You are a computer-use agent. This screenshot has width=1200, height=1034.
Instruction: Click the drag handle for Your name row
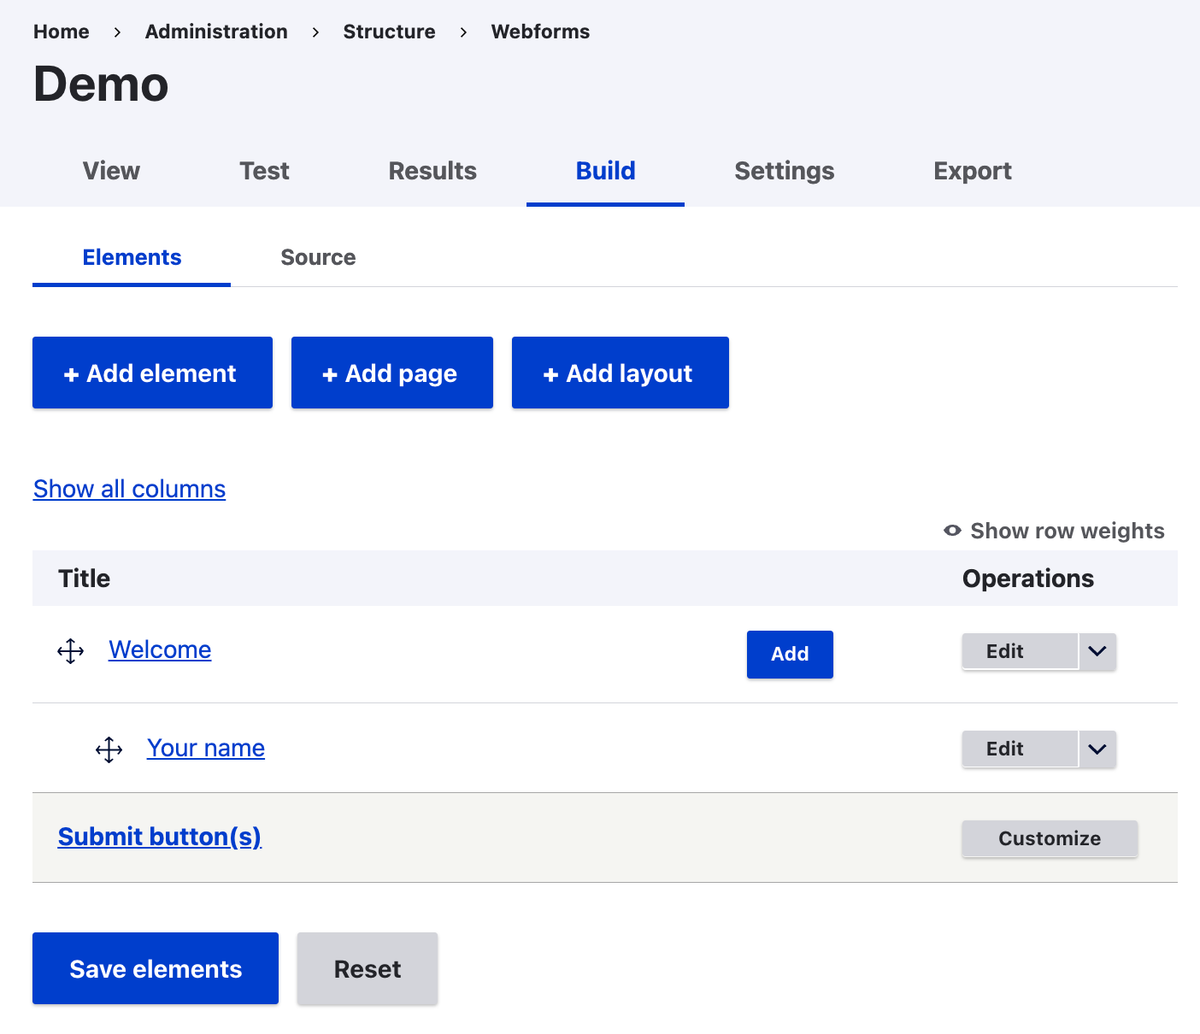(x=109, y=749)
